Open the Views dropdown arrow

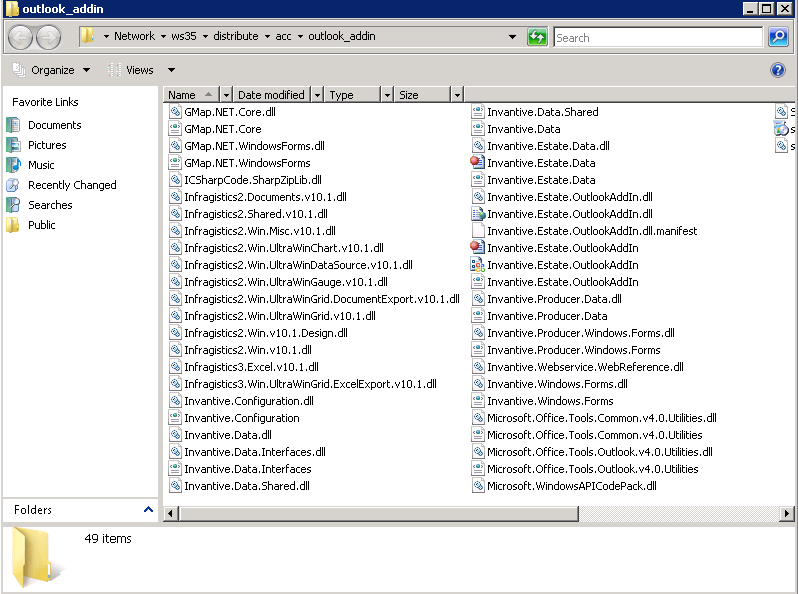[172, 70]
